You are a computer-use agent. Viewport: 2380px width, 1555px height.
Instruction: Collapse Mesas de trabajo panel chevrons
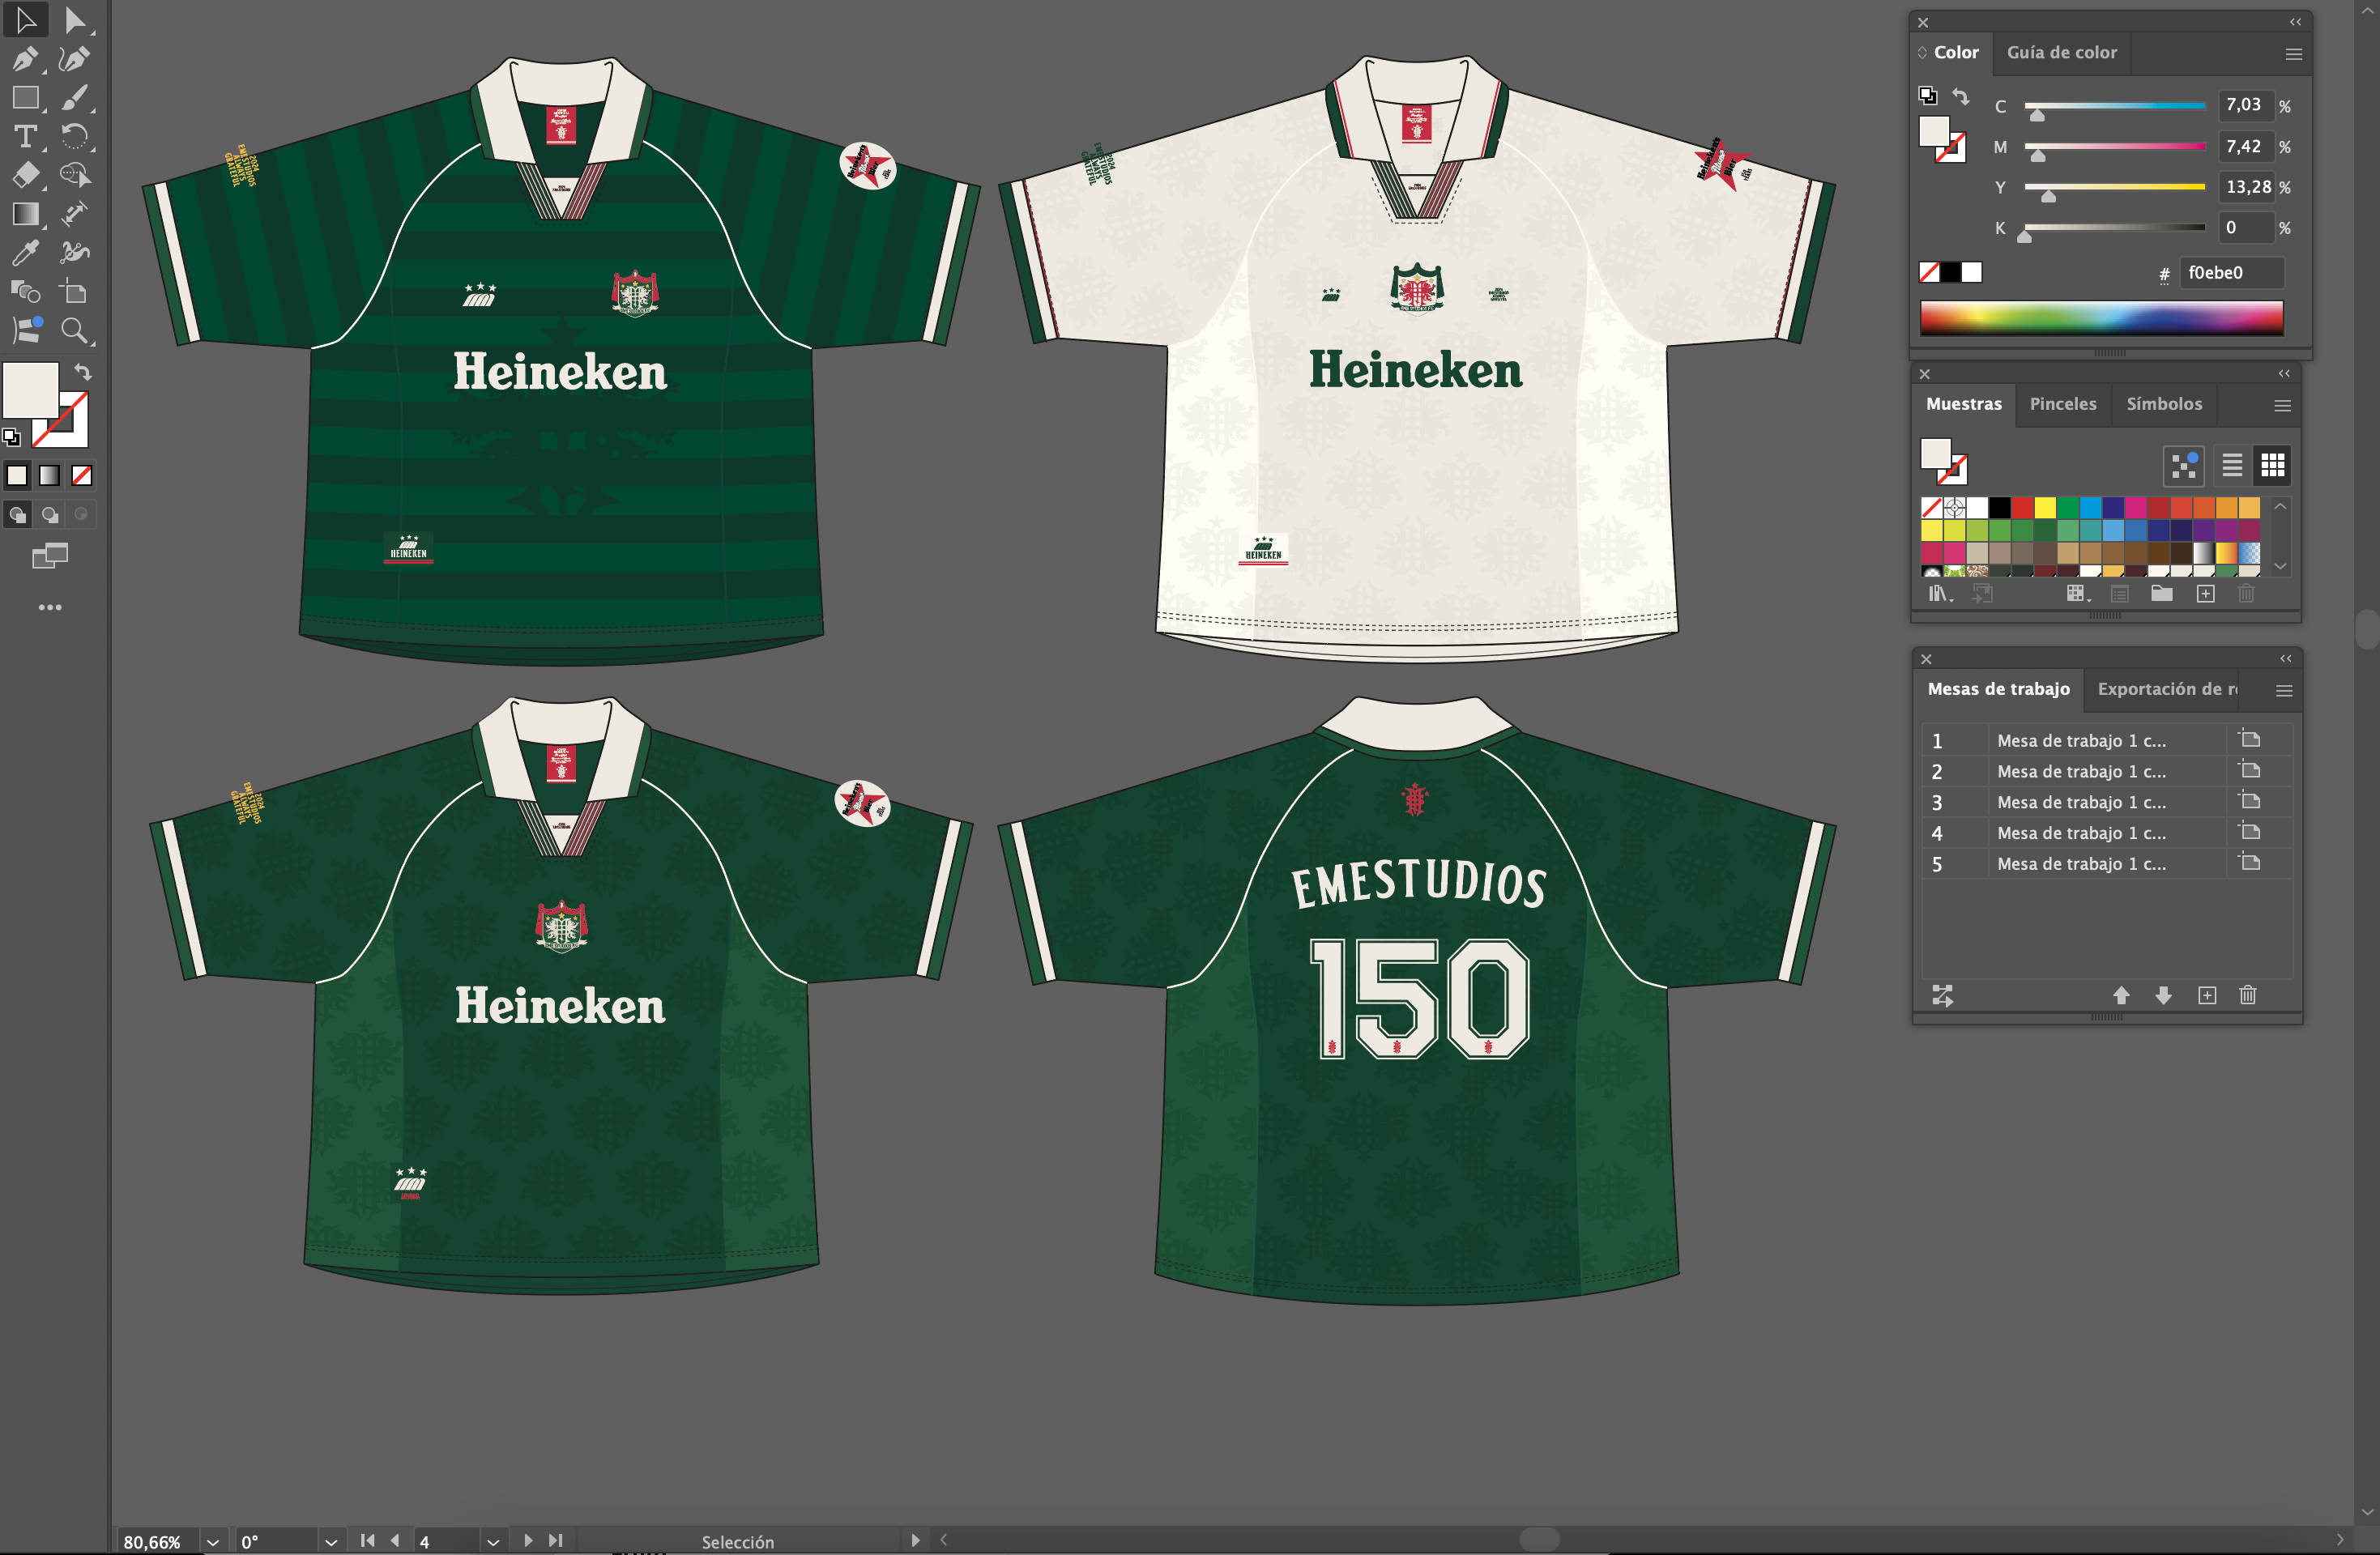2285,658
